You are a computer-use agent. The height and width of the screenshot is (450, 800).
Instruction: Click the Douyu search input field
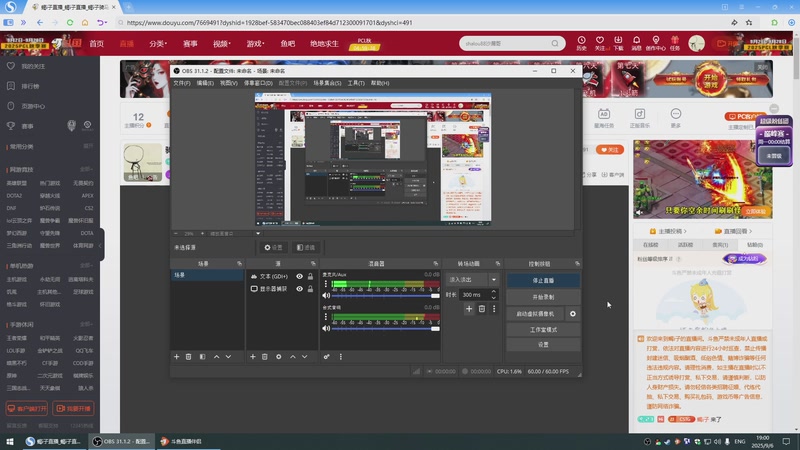coord(505,43)
